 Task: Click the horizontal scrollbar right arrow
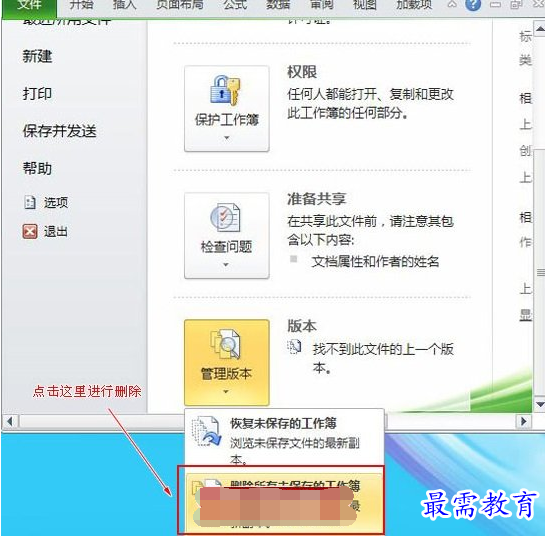tap(523, 422)
